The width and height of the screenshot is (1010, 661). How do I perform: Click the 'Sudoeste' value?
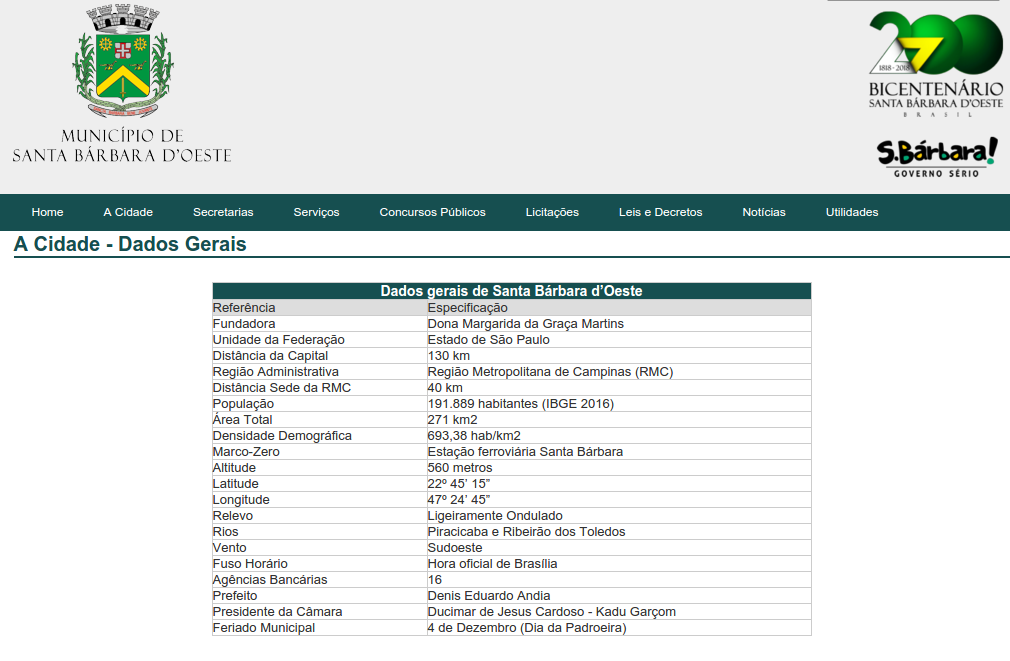(455, 548)
